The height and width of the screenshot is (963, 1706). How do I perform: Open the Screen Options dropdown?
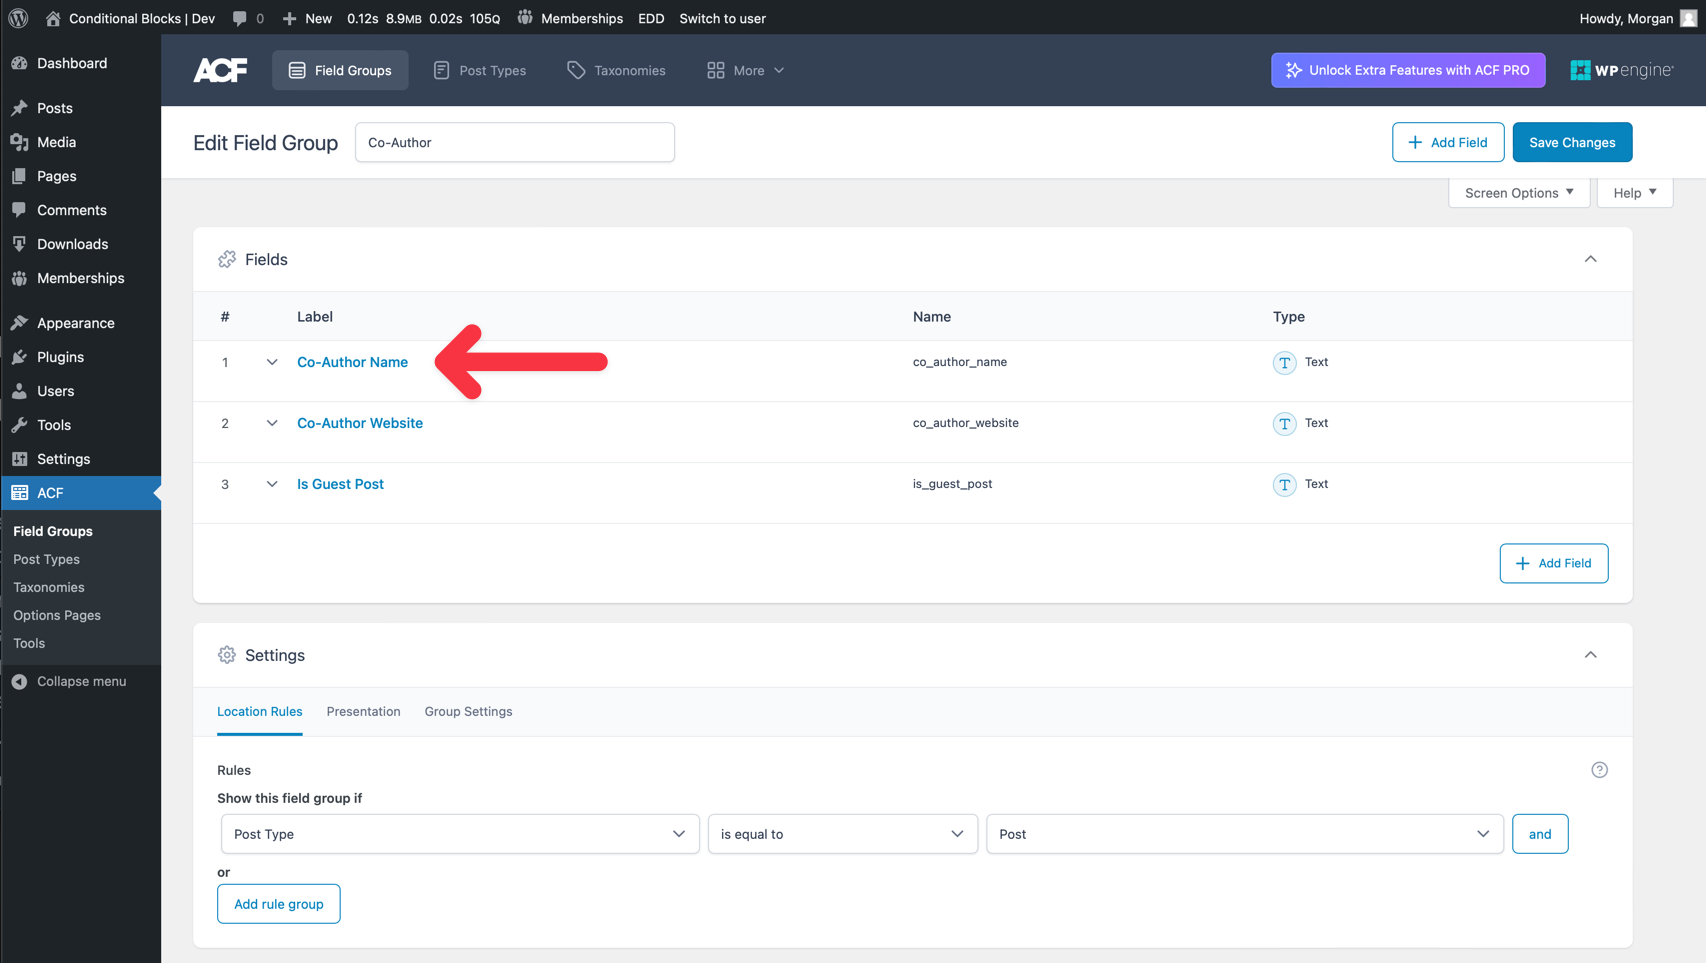[1518, 193]
